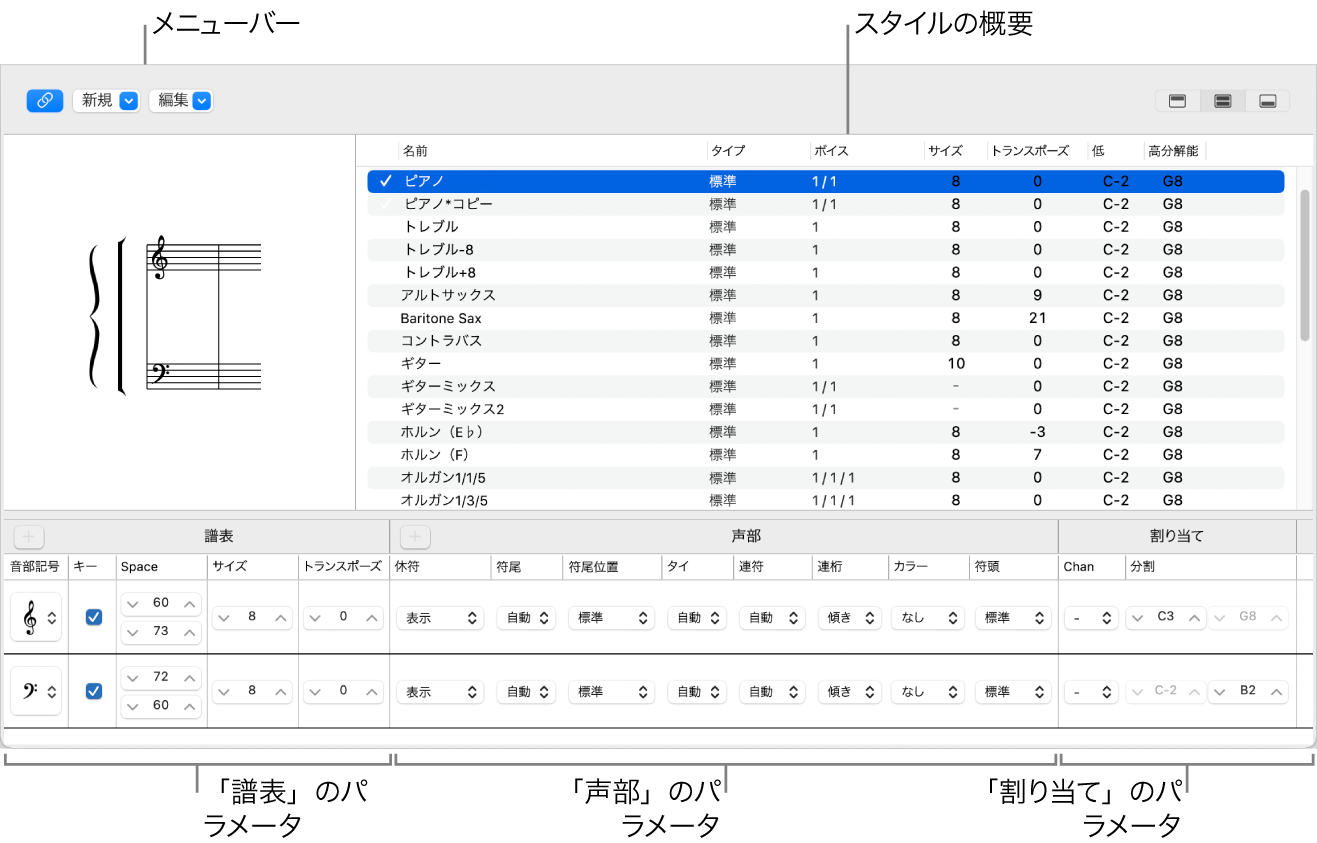Increase the Space value 60 with the up arrow
1317x843 pixels.
coord(191,602)
